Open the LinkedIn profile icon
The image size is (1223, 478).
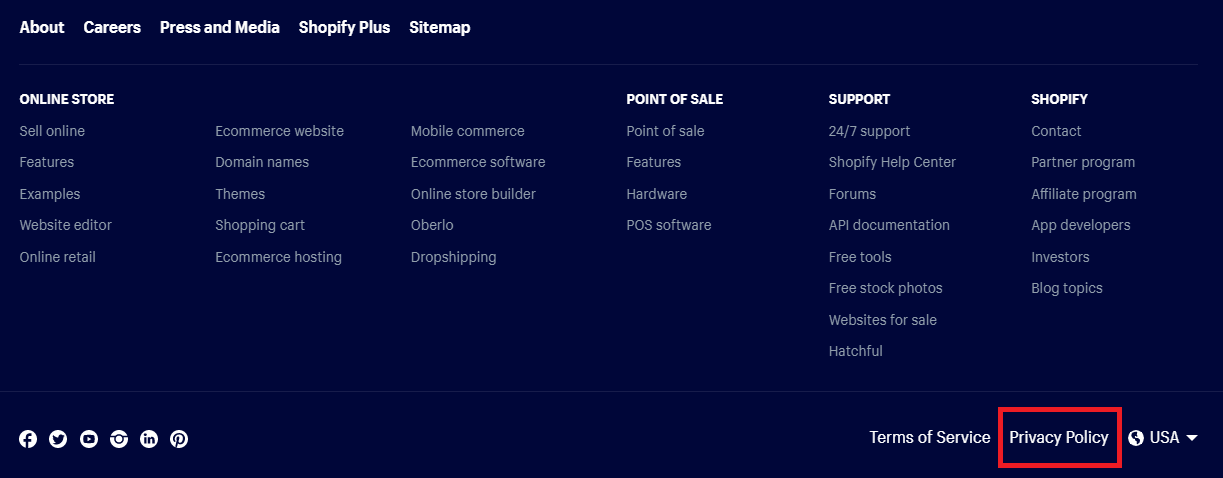(149, 439)
